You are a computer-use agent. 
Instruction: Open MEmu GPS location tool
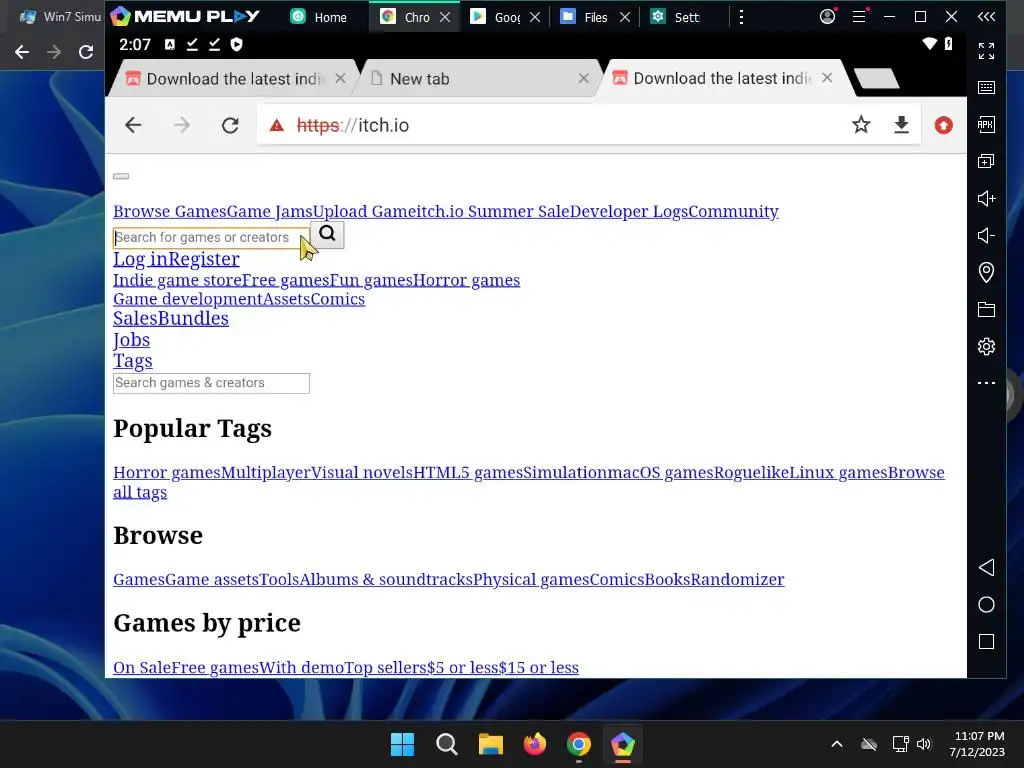click(986, 272)
